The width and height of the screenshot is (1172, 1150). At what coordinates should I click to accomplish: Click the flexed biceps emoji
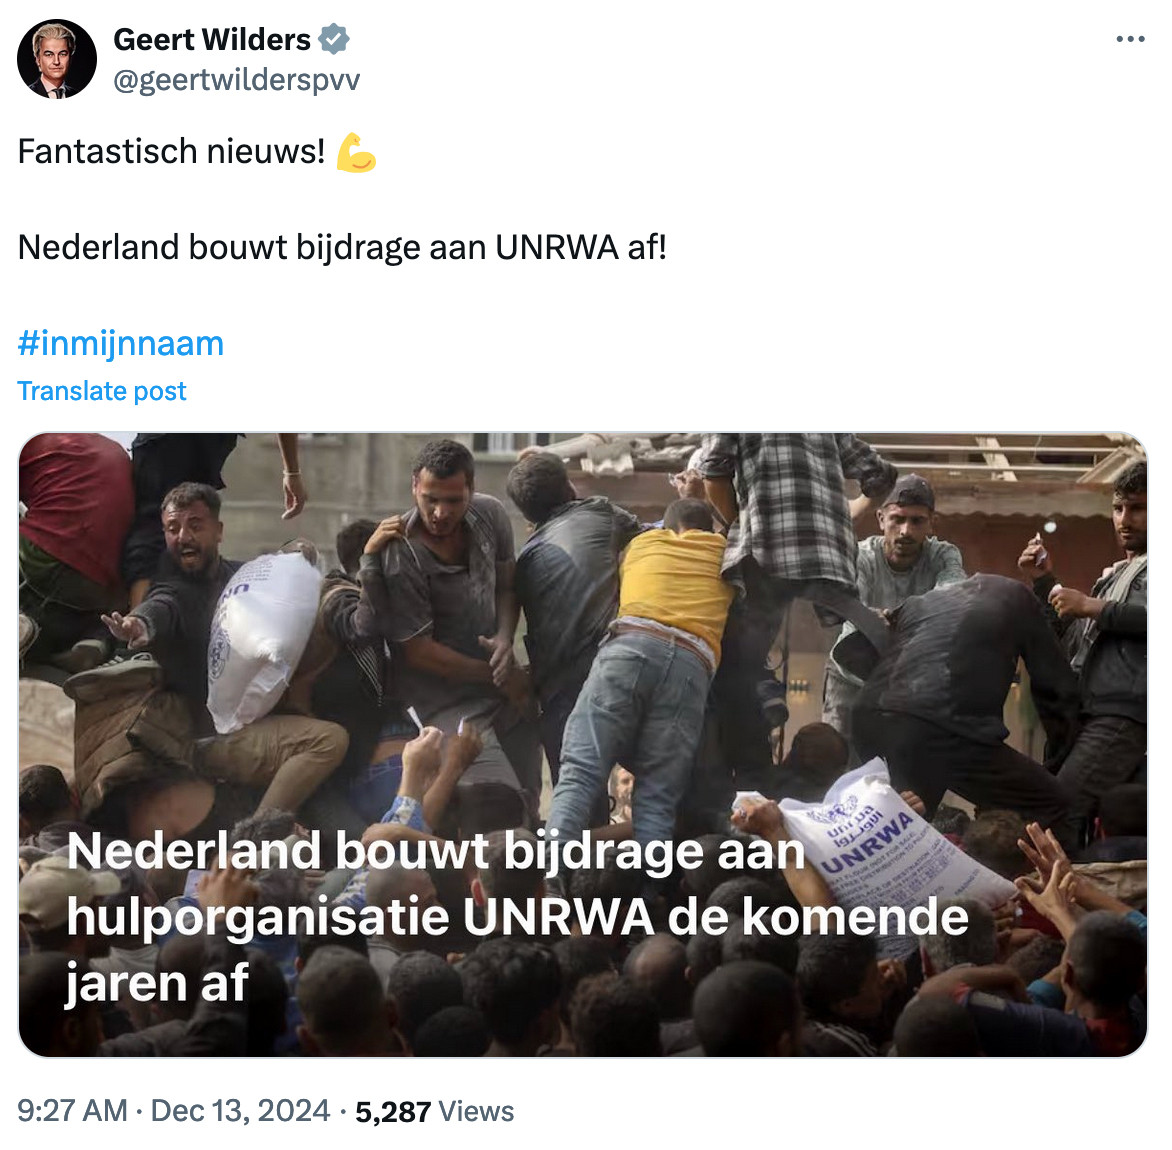pos(356,152)
